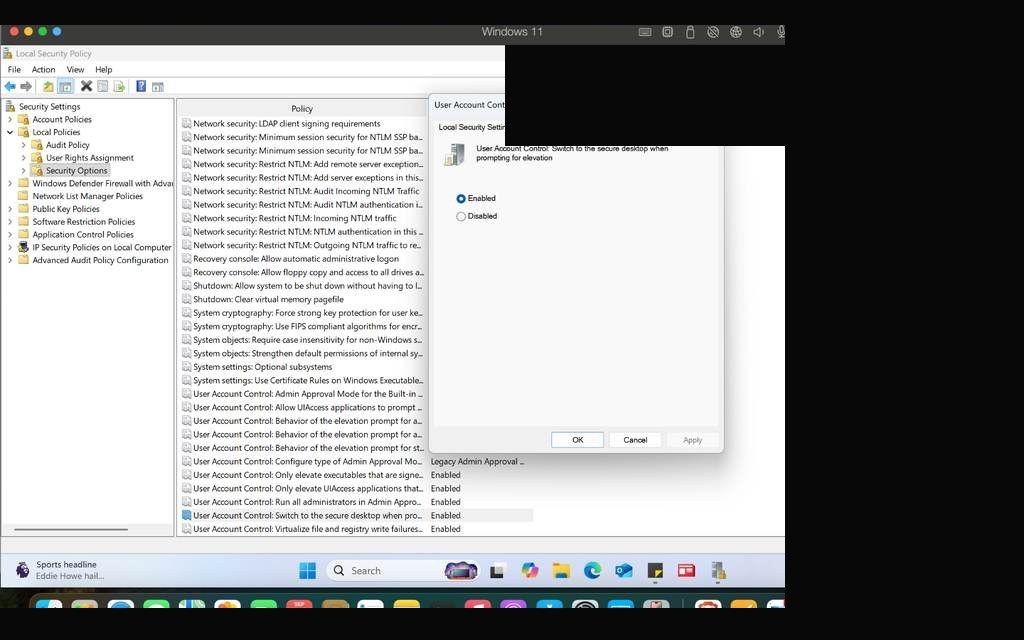Click the Forward arrow in the toolbar

coord(26,86)
